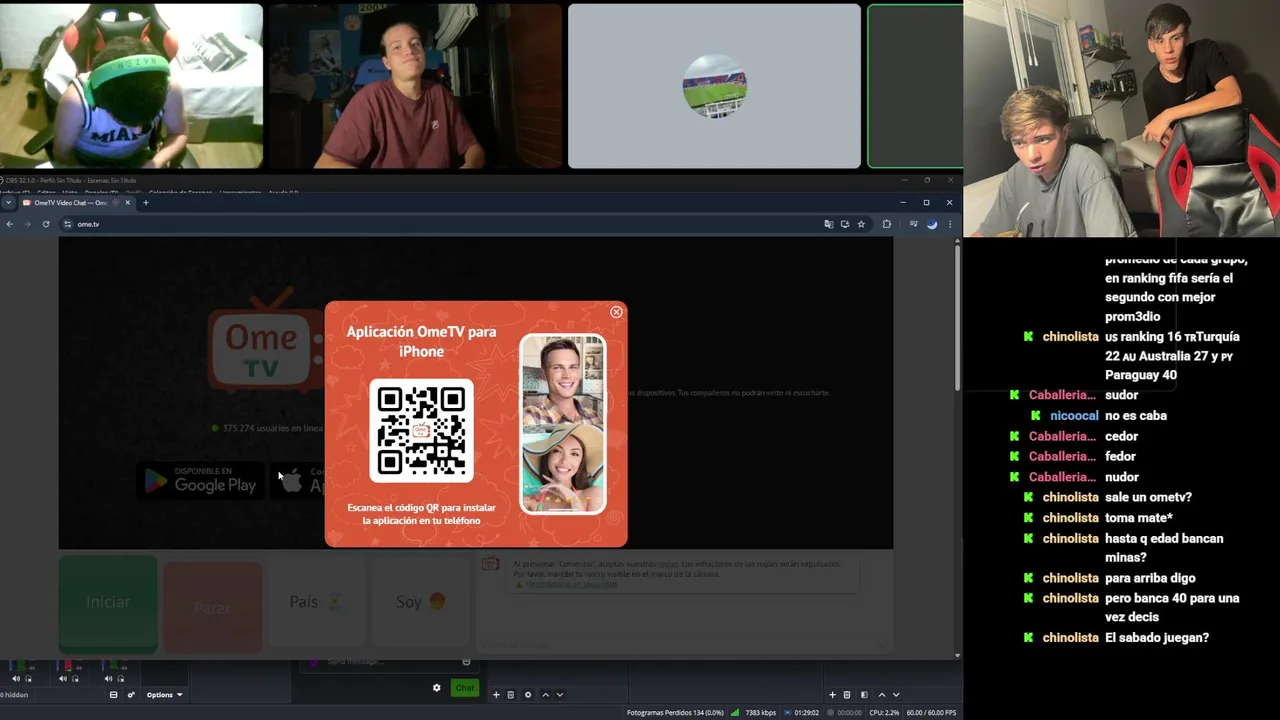Move the scene up with the arrow
Screen dimensions: 1280x720
pyautogui.click(x=545, y=695)
